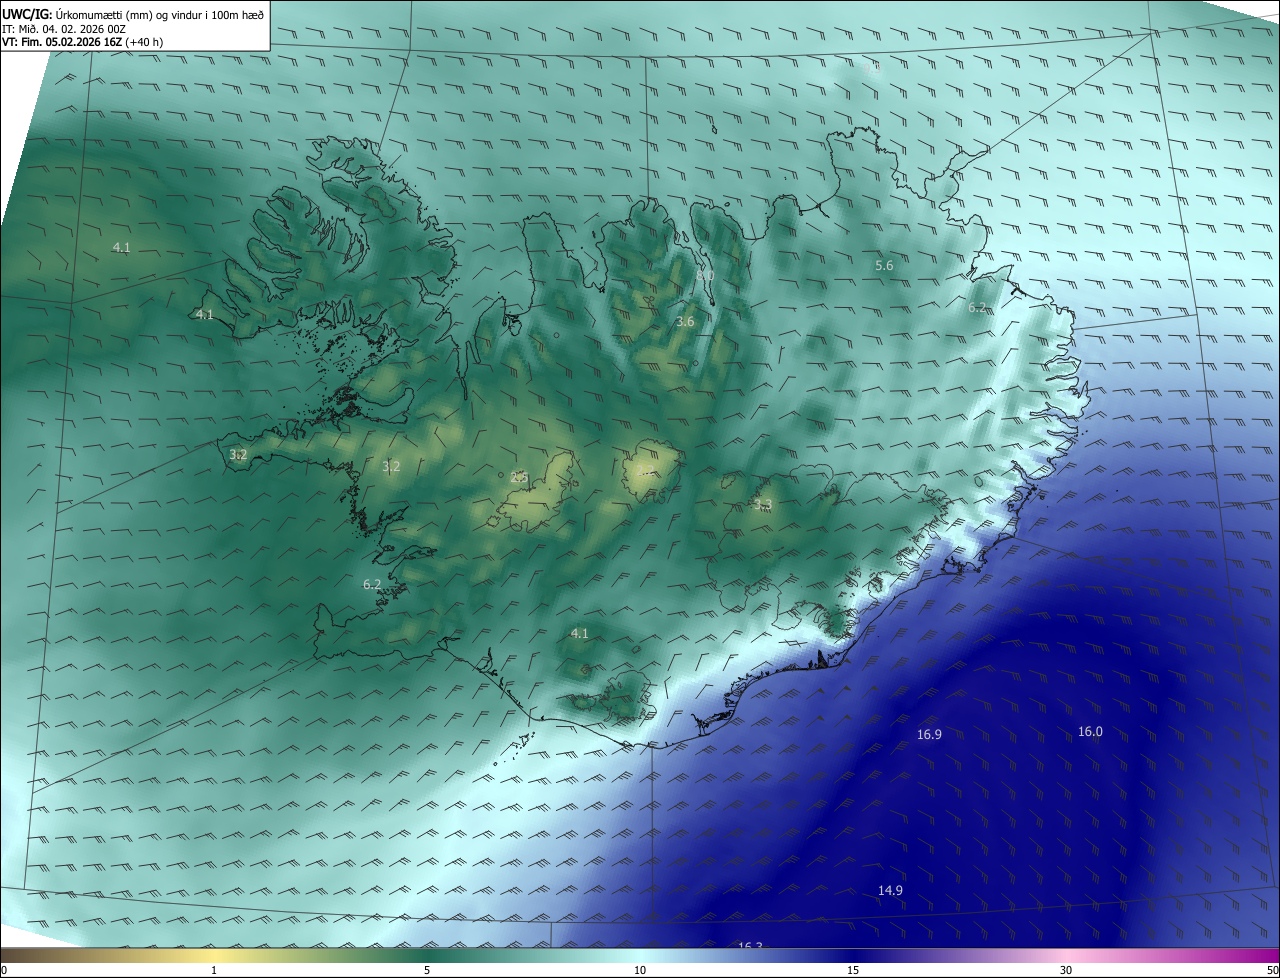
Task: Select the 2.2 value on Hofsjökull glacier
Action: tap(645, 471)
